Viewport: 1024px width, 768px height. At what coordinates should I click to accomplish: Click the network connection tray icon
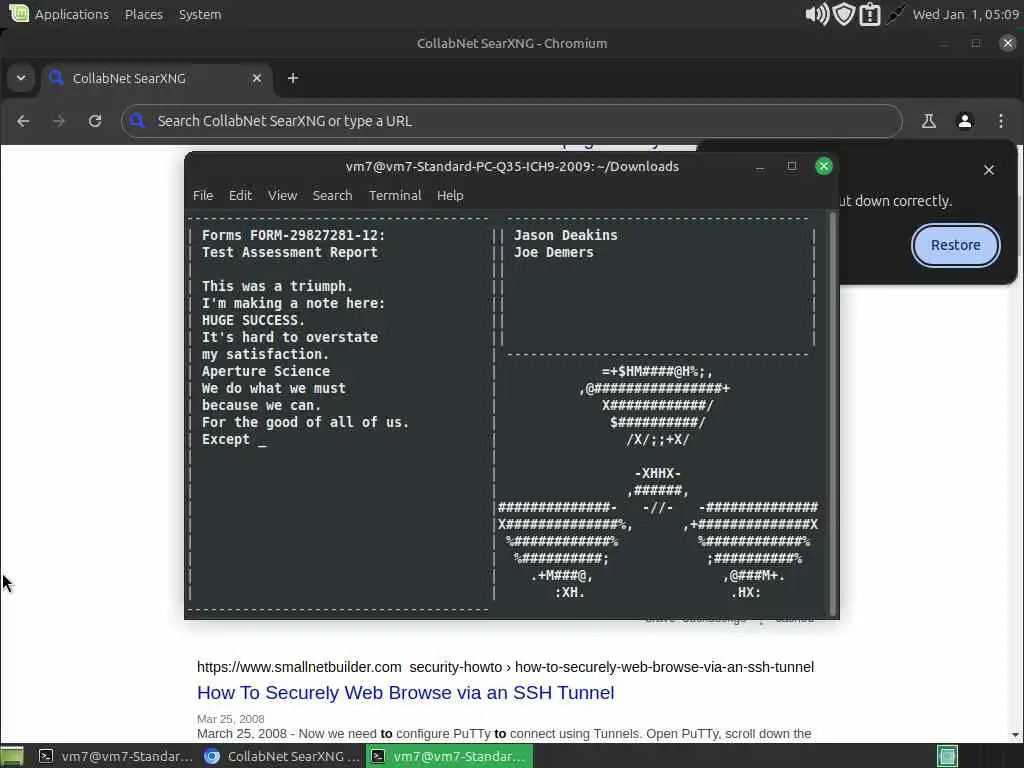coord(895,14)
